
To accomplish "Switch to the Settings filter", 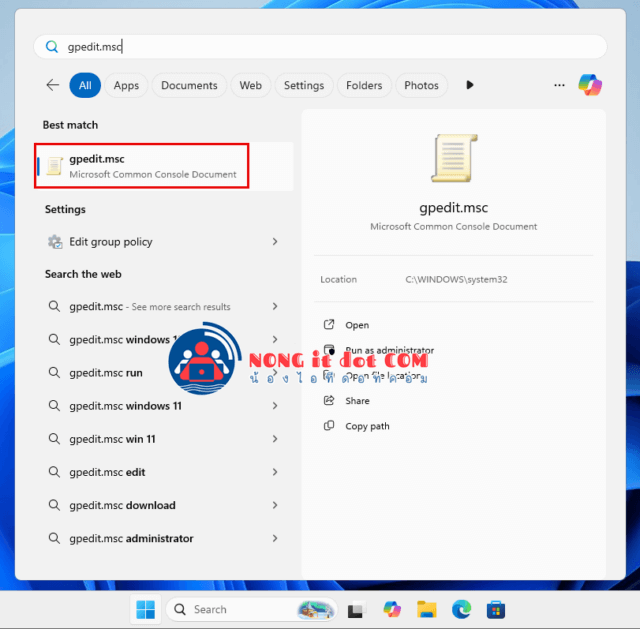I will click(304, 85).
